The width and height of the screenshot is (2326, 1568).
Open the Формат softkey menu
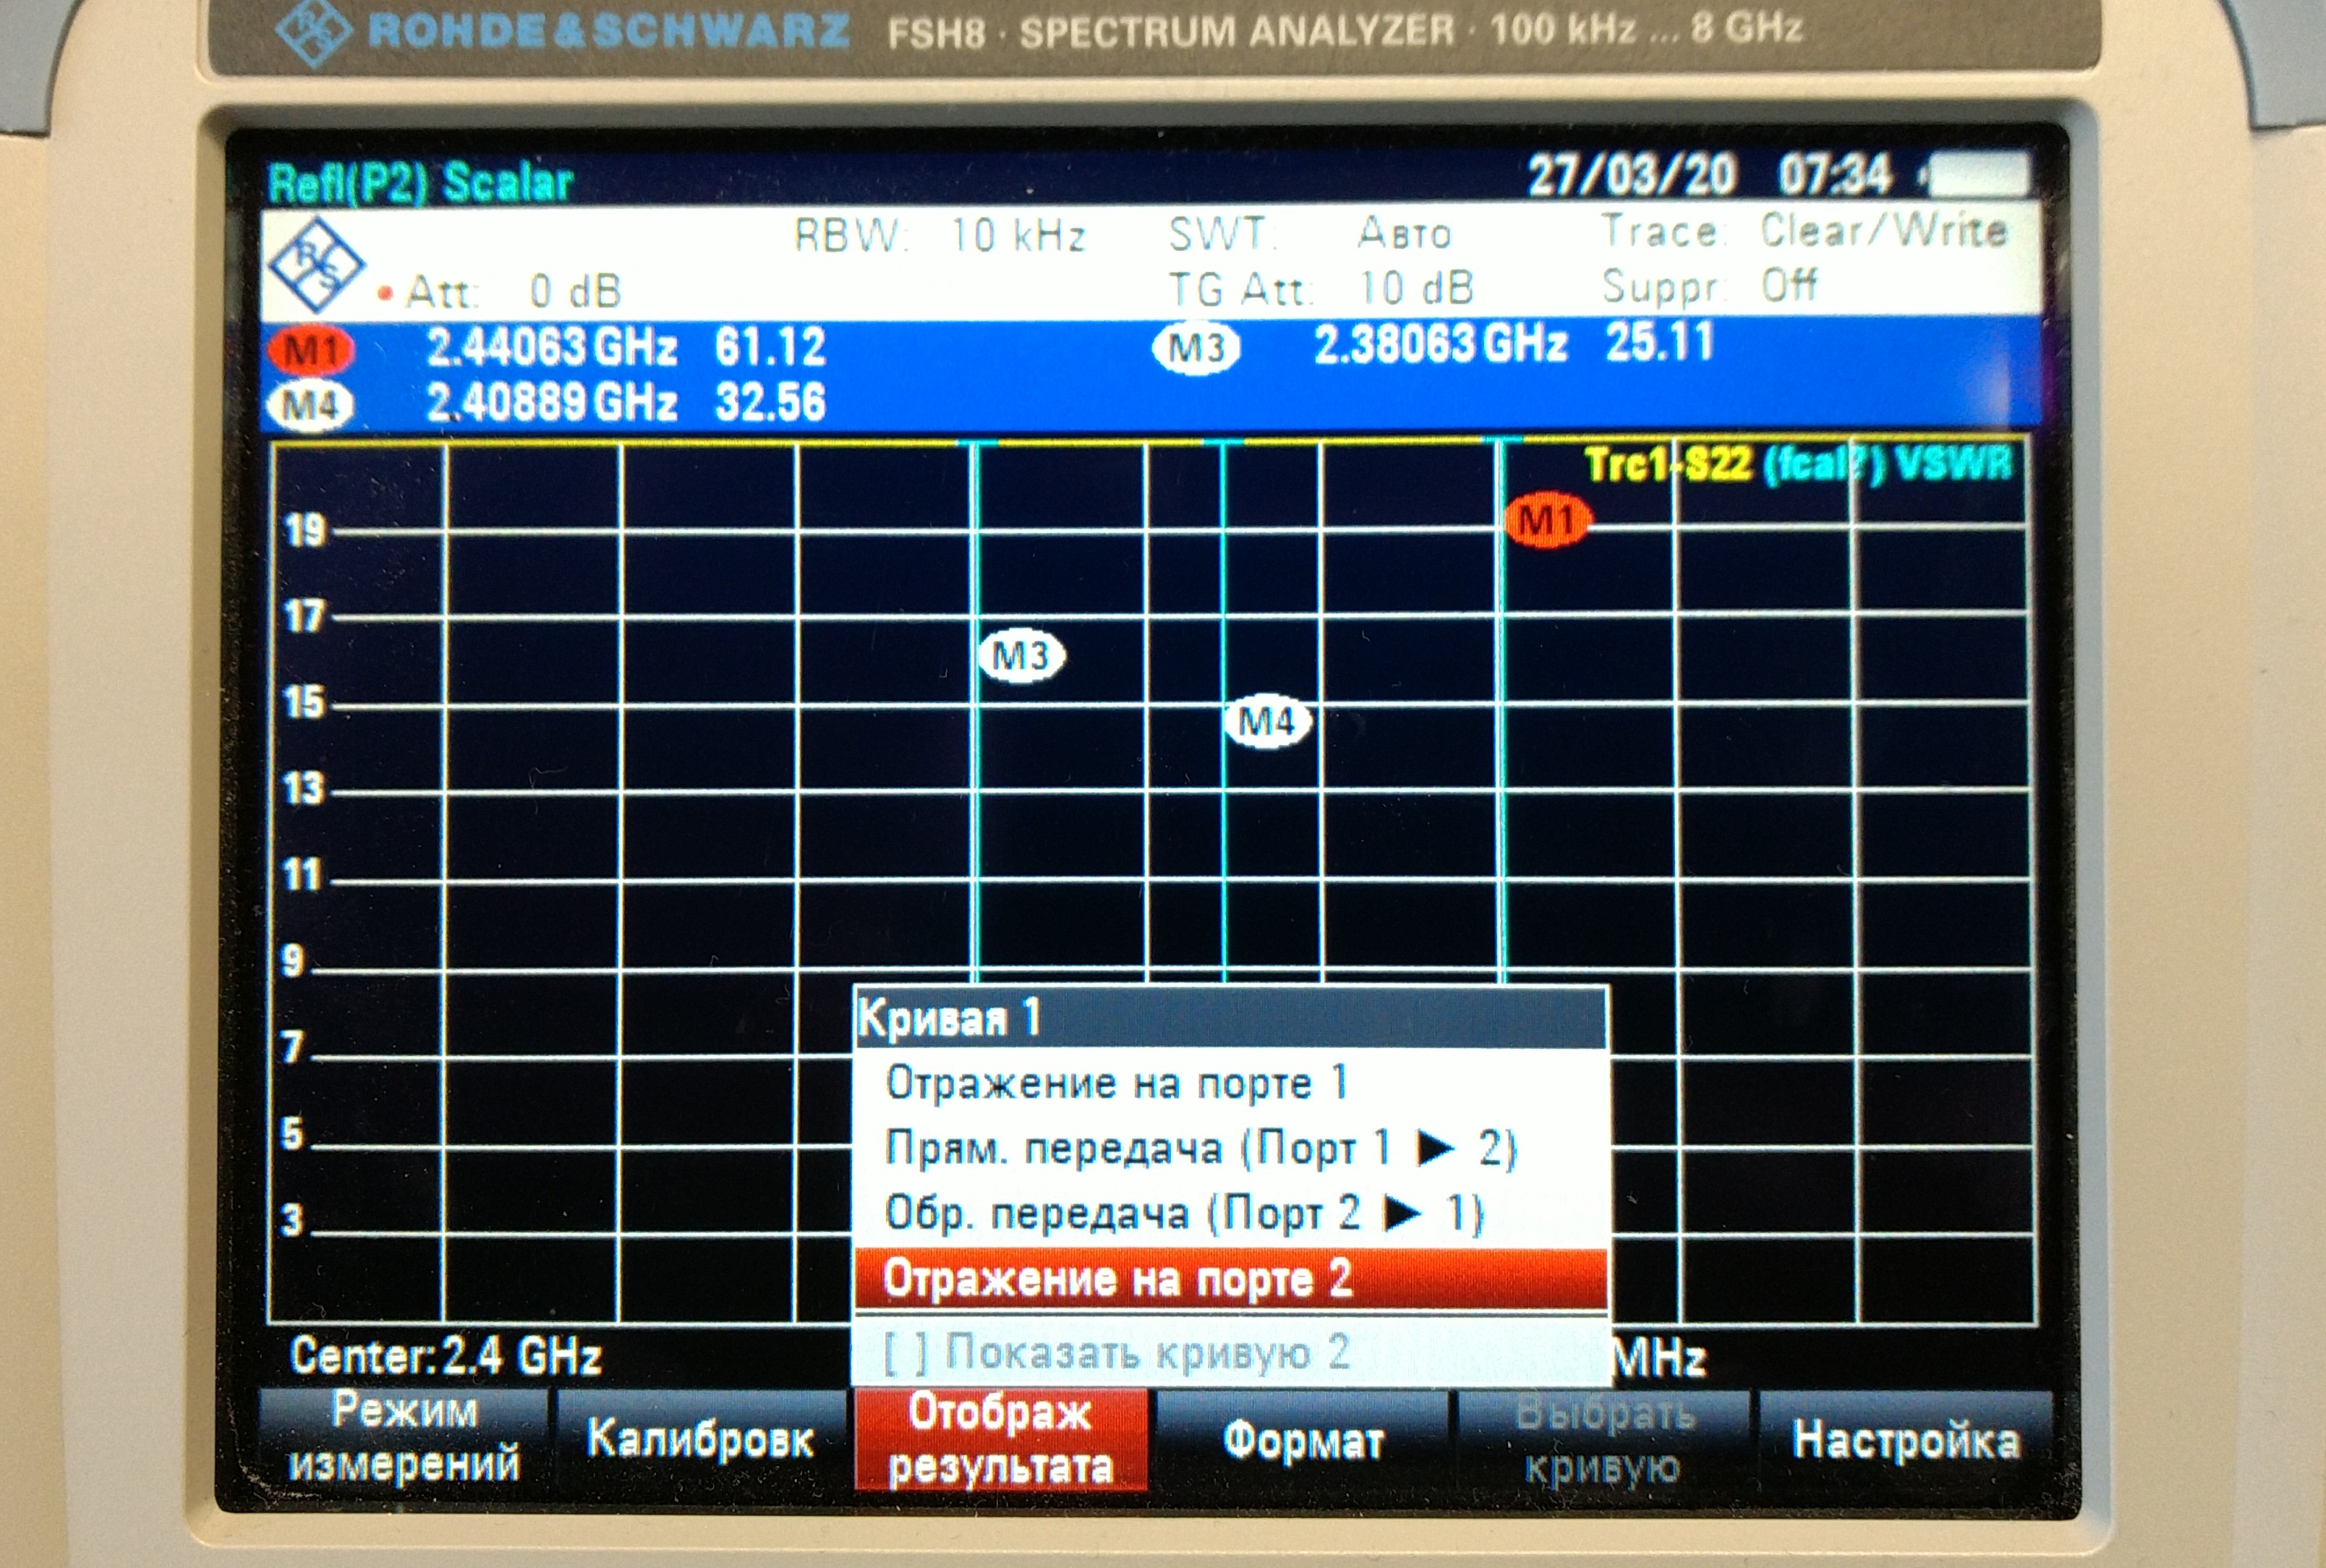point(1303,1441)
